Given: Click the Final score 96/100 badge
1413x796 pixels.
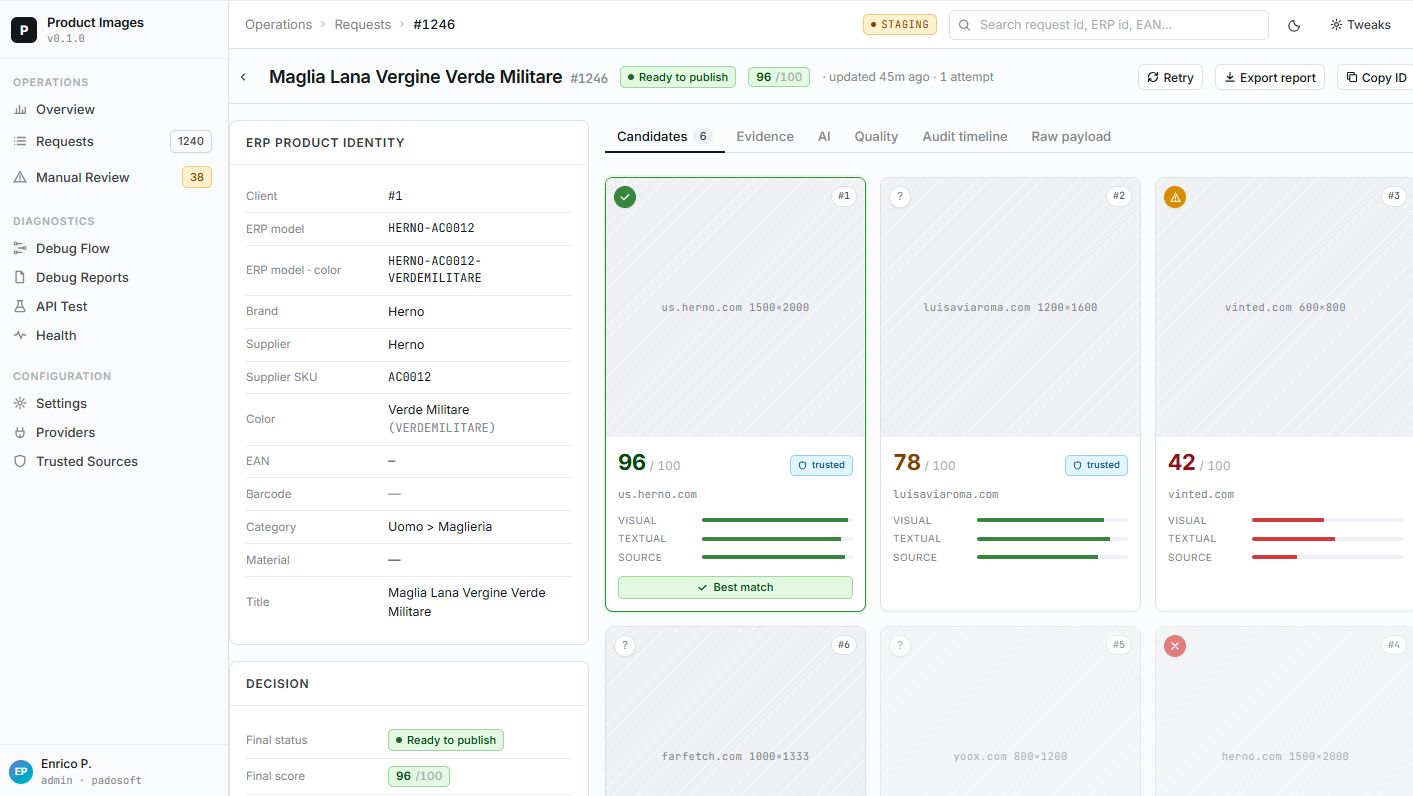Looking at the screenshot, I should click(x=419, y=776).
